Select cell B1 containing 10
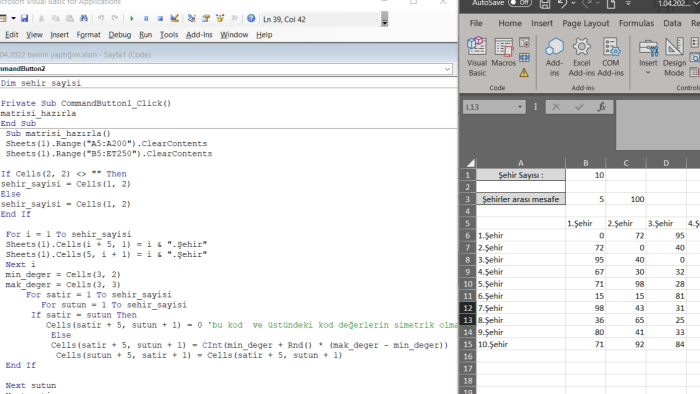 click(x=586, y=175)
